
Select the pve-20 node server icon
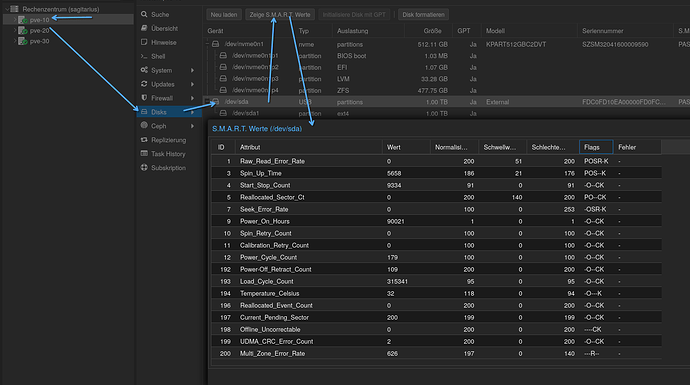coord(23,30)
